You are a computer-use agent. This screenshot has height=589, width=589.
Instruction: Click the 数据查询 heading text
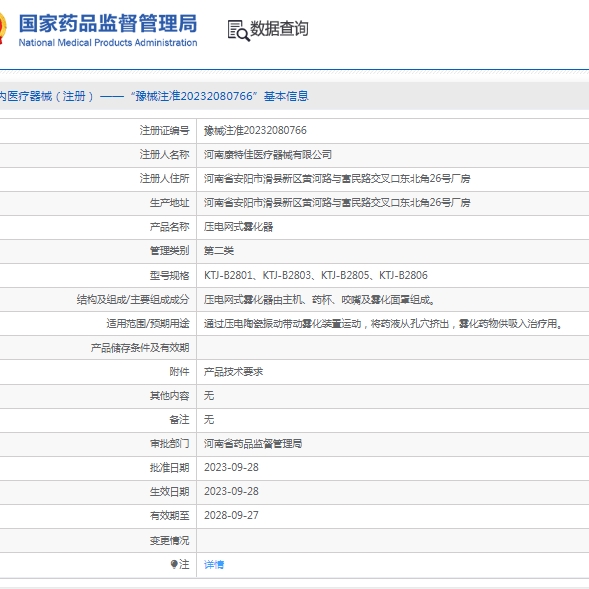(279, 29)
